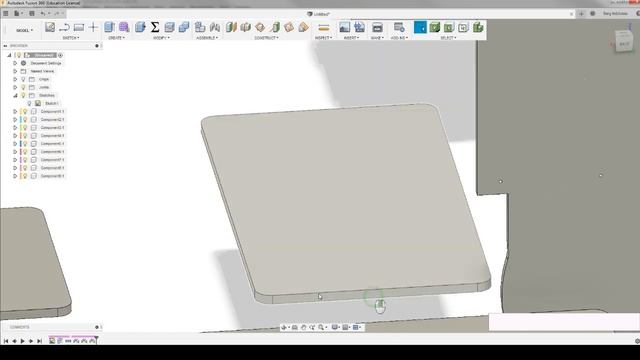Click the Save icon in the top bar
Image resolution: width=640 pixels, height=360 pixels.
(x=32, y=13)
